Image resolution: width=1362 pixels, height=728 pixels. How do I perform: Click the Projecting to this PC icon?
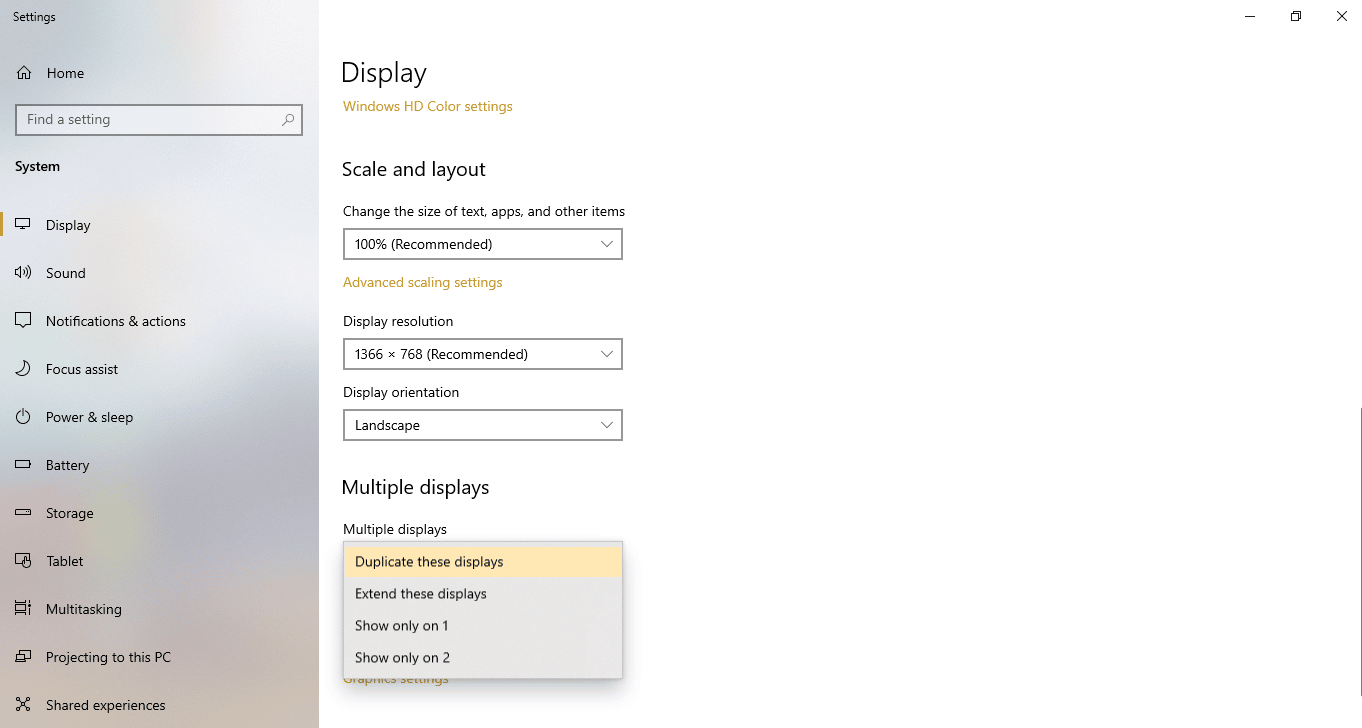click(23, 657)
